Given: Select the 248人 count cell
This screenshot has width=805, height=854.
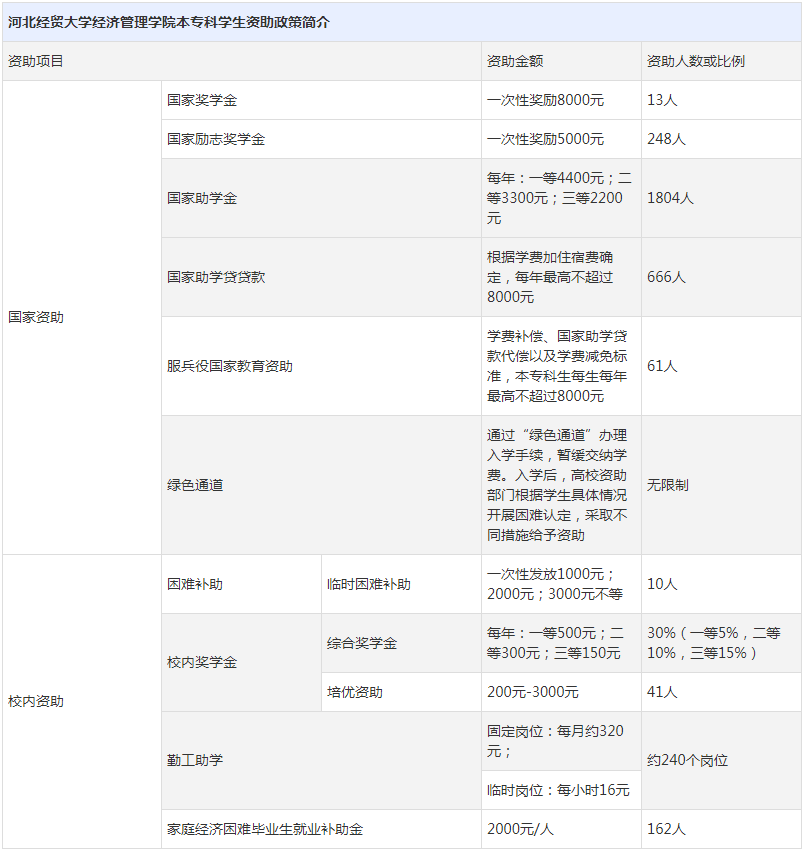Looking at the screenshot, I should 721,139.
